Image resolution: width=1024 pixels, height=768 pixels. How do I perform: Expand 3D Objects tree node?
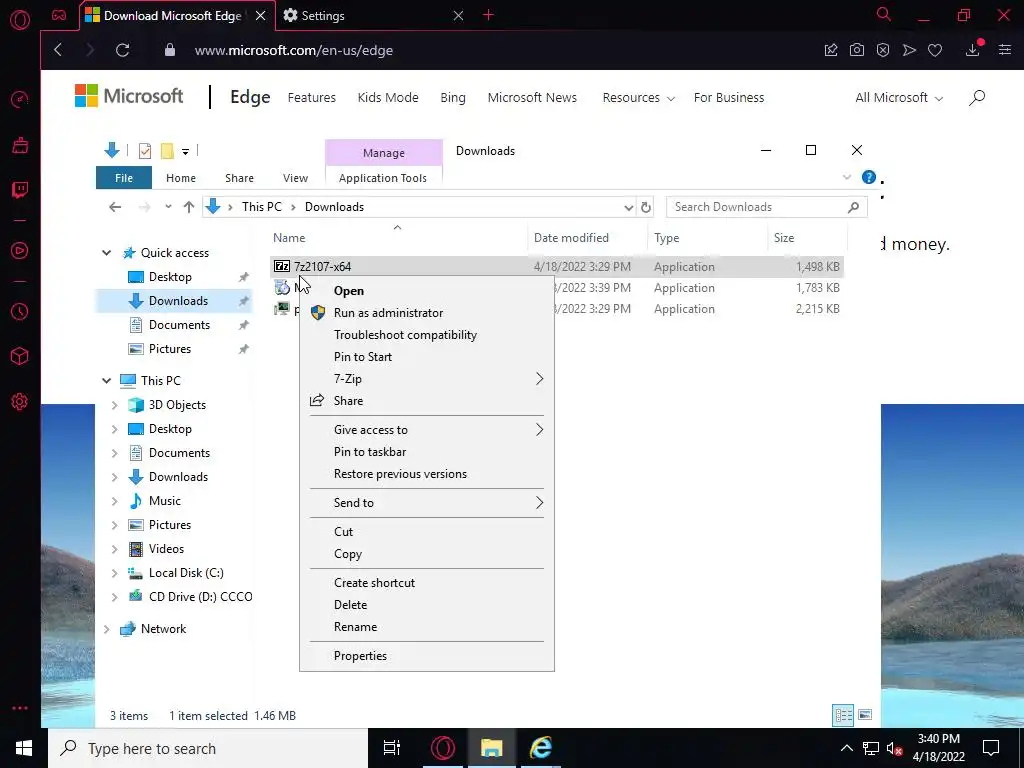[x=114, y=405]
